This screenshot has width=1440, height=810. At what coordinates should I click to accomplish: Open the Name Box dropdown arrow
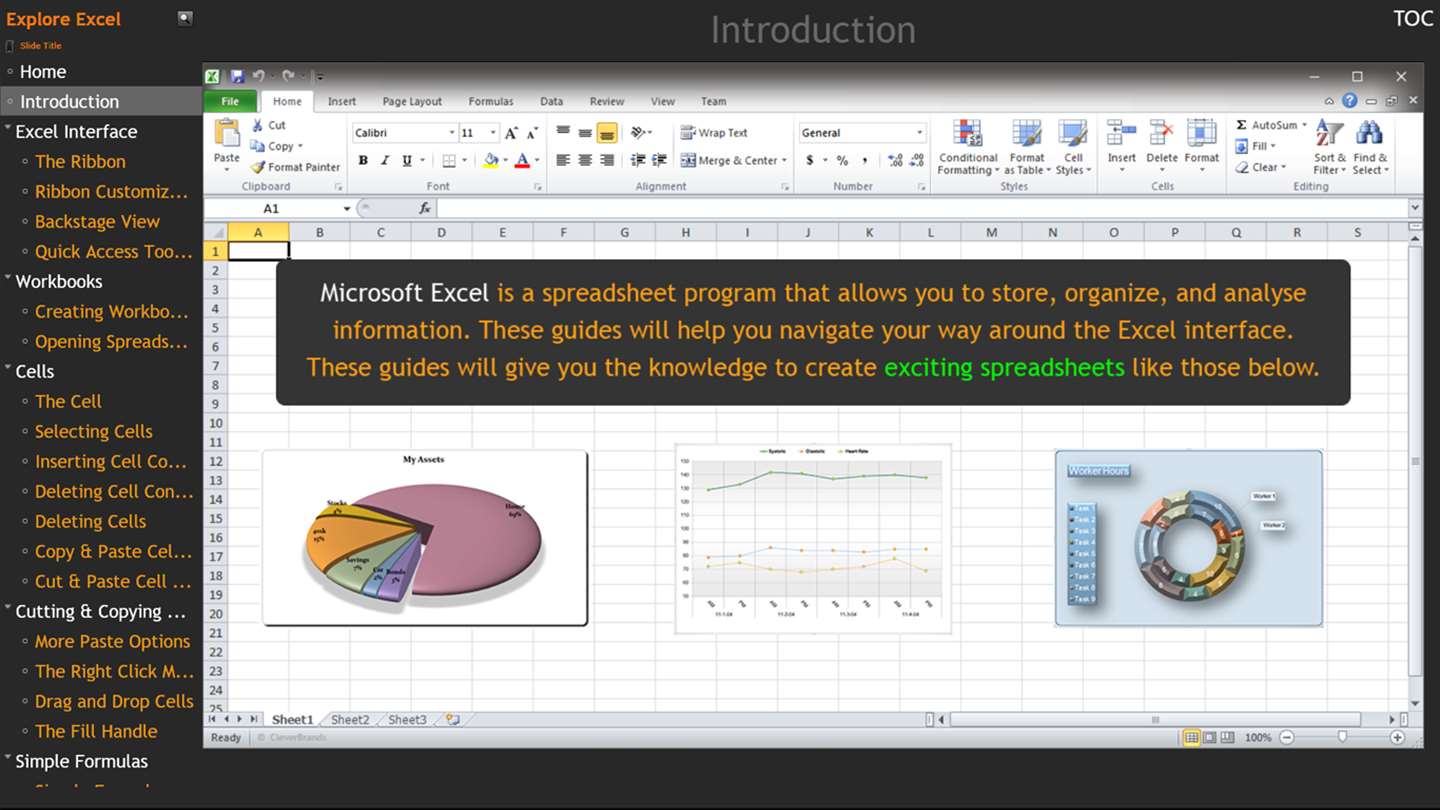[x=347, y=208]
